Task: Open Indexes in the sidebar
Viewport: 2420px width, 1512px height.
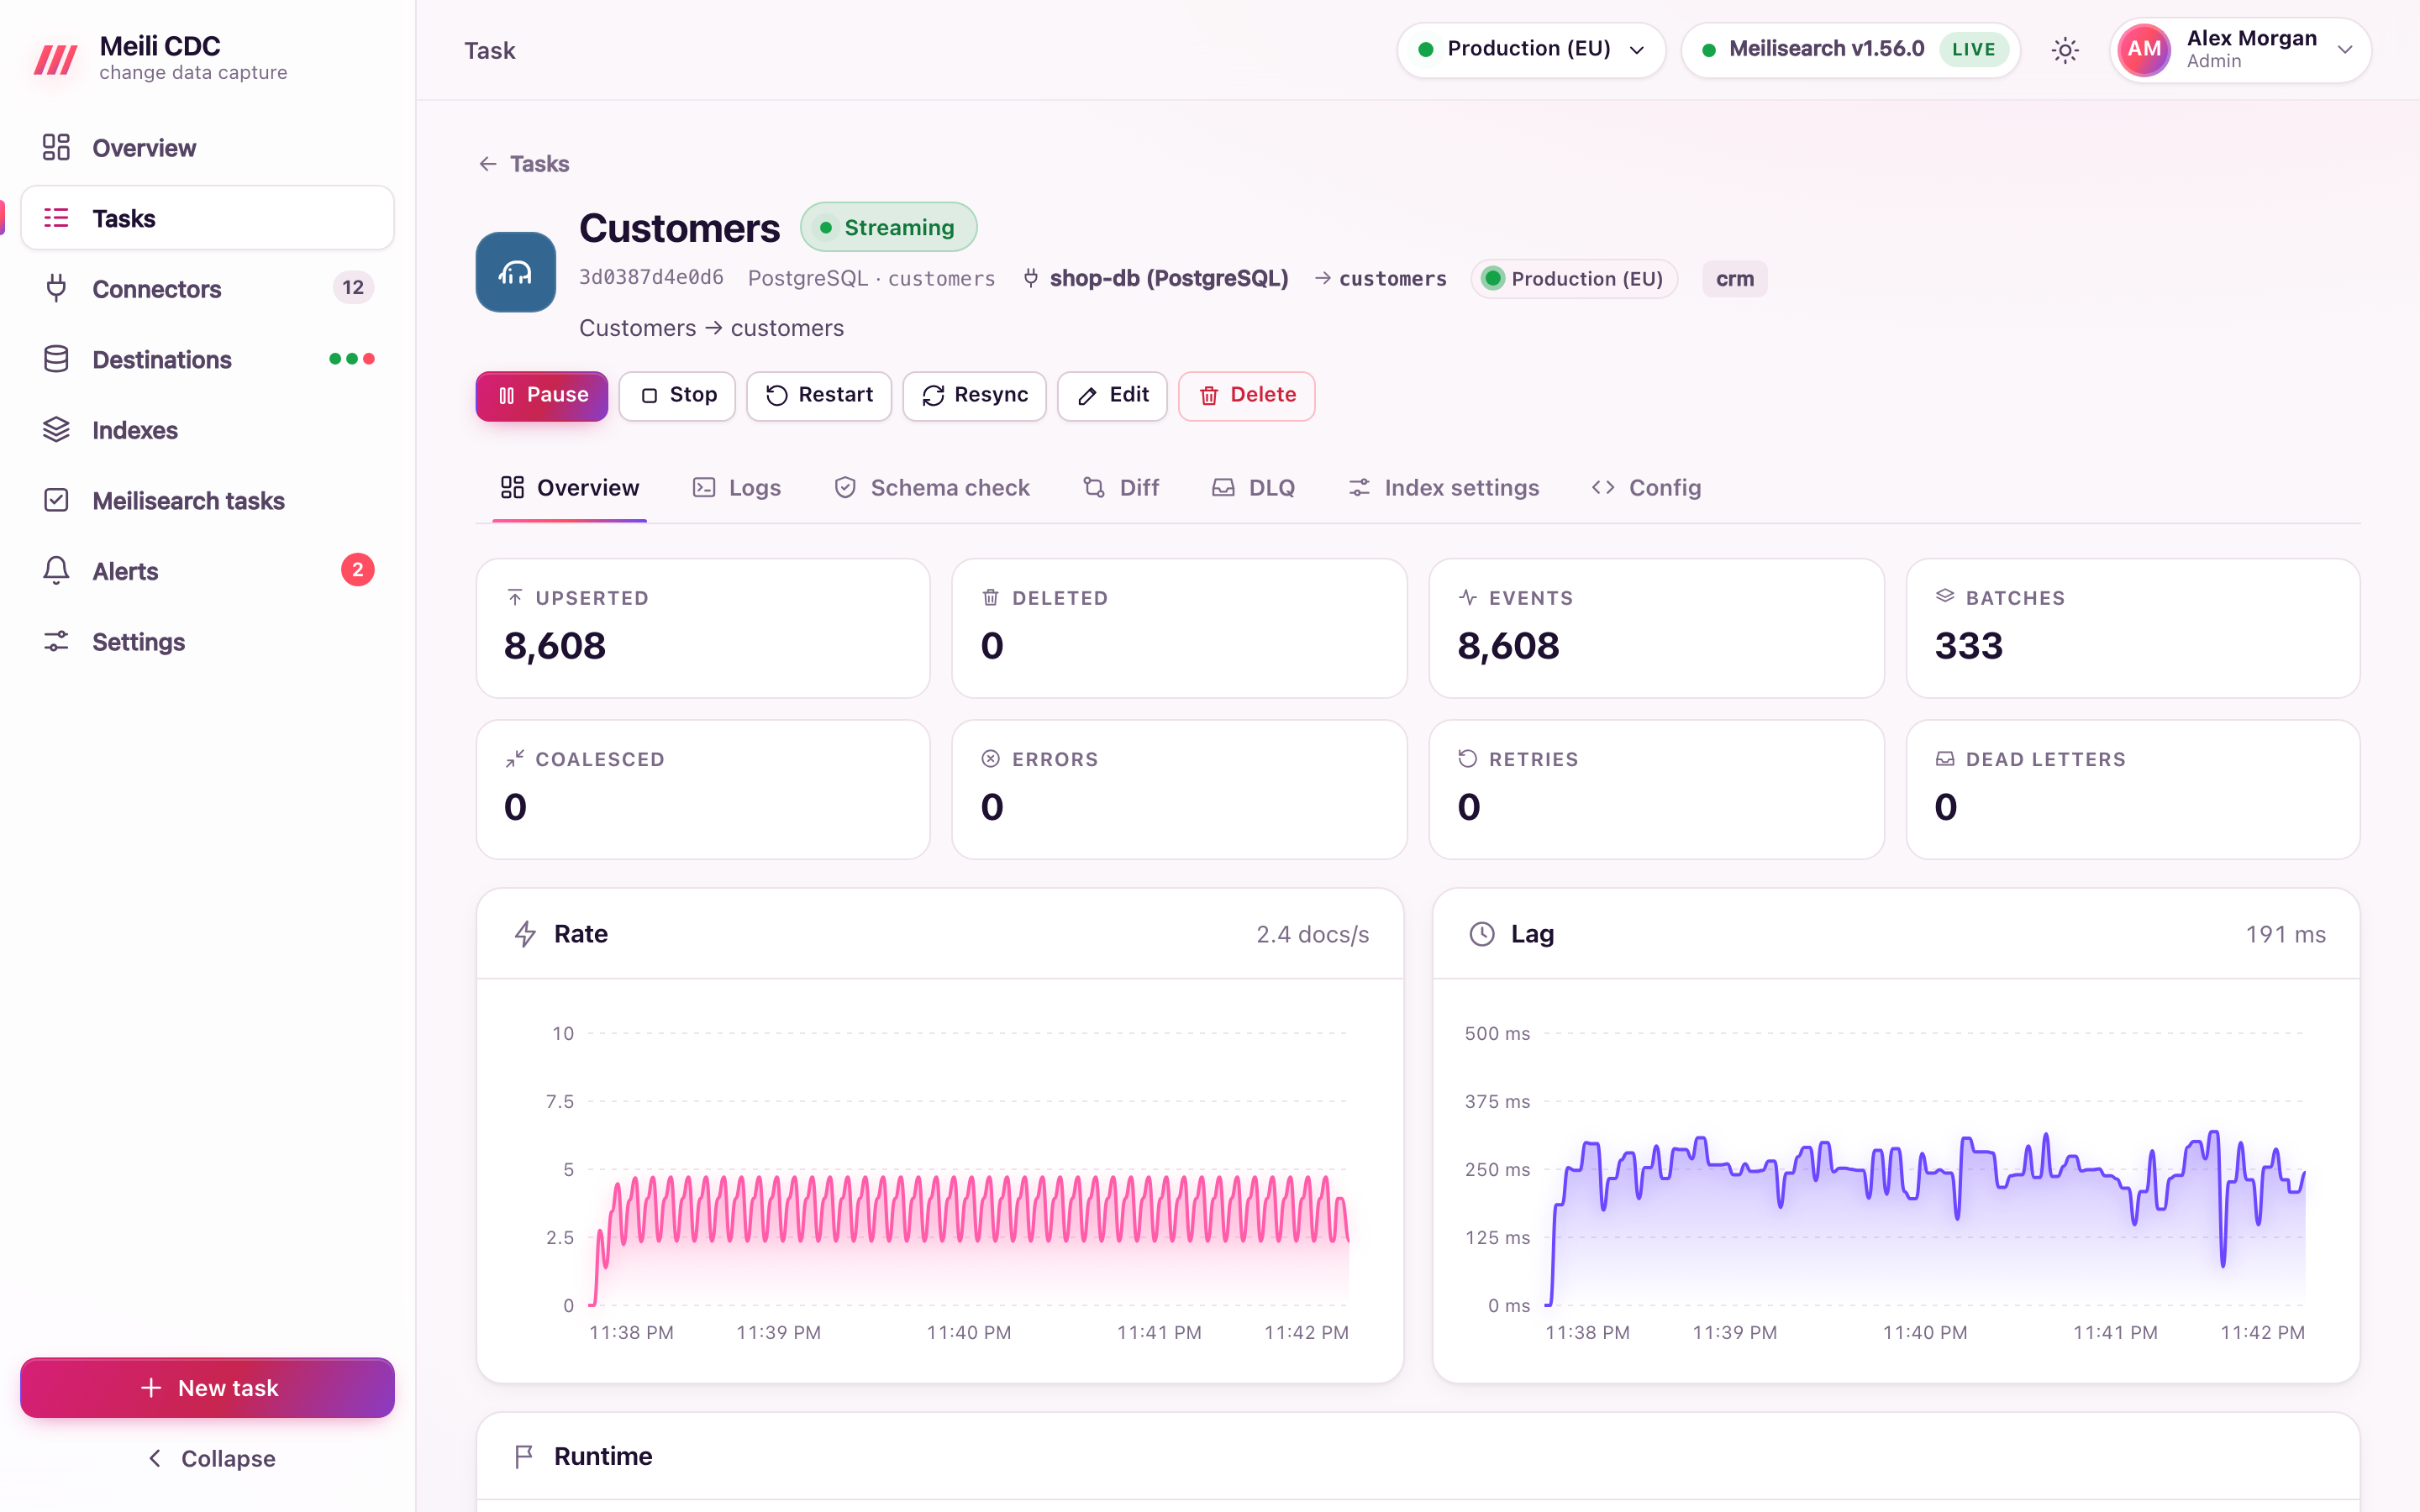Action: click(207, 430)
